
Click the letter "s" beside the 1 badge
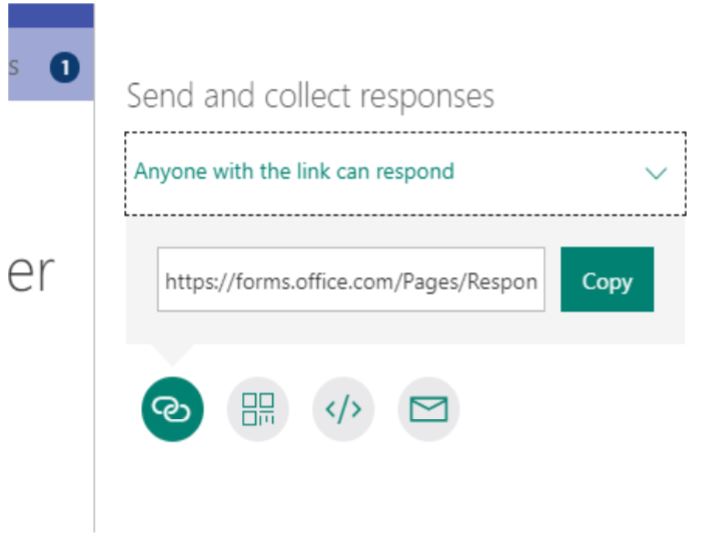[x=13, y=67]
